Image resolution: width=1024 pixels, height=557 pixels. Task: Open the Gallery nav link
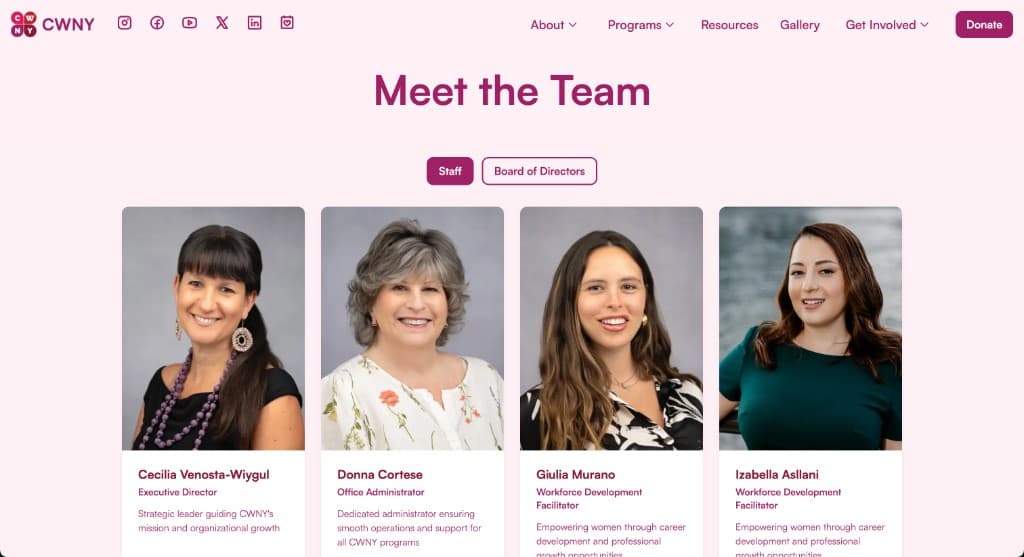pos(799,25)
